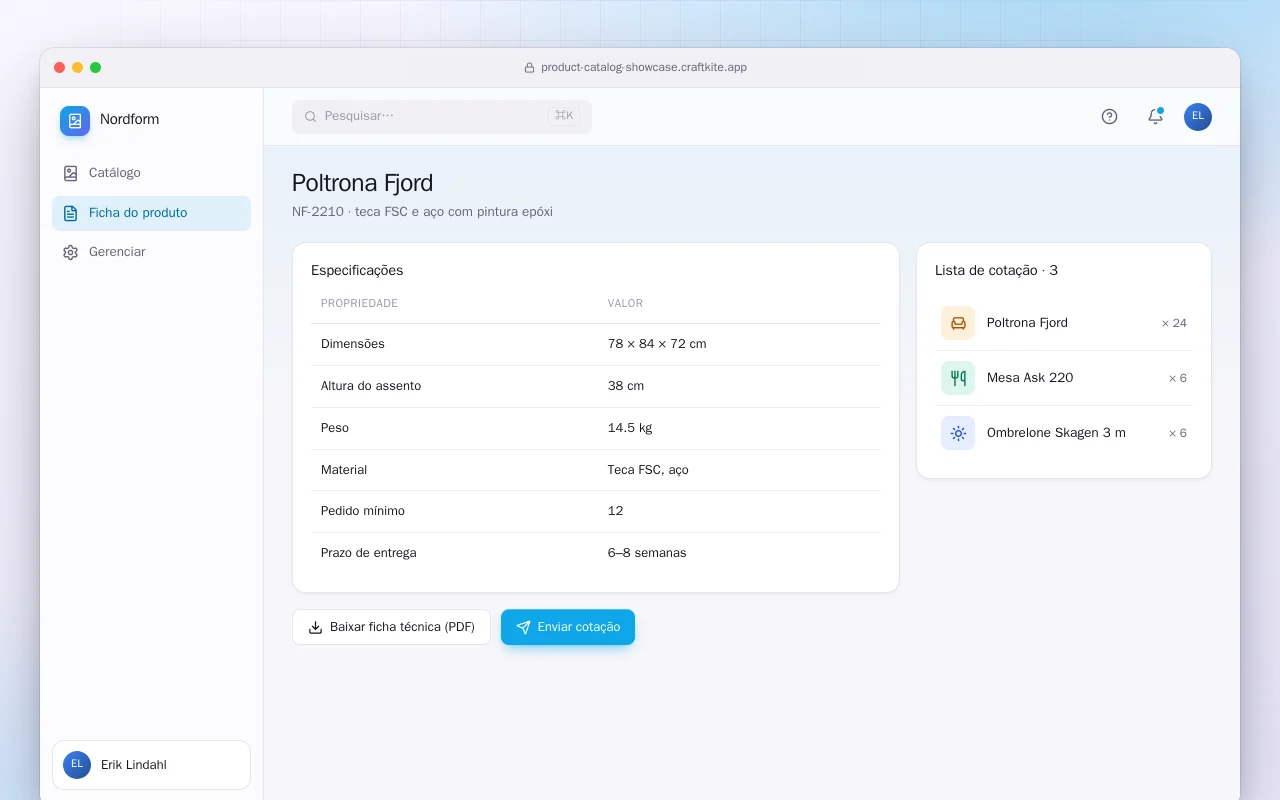Open Erik Lindahl profile card

pyautogui.click(x=151, y=765)
